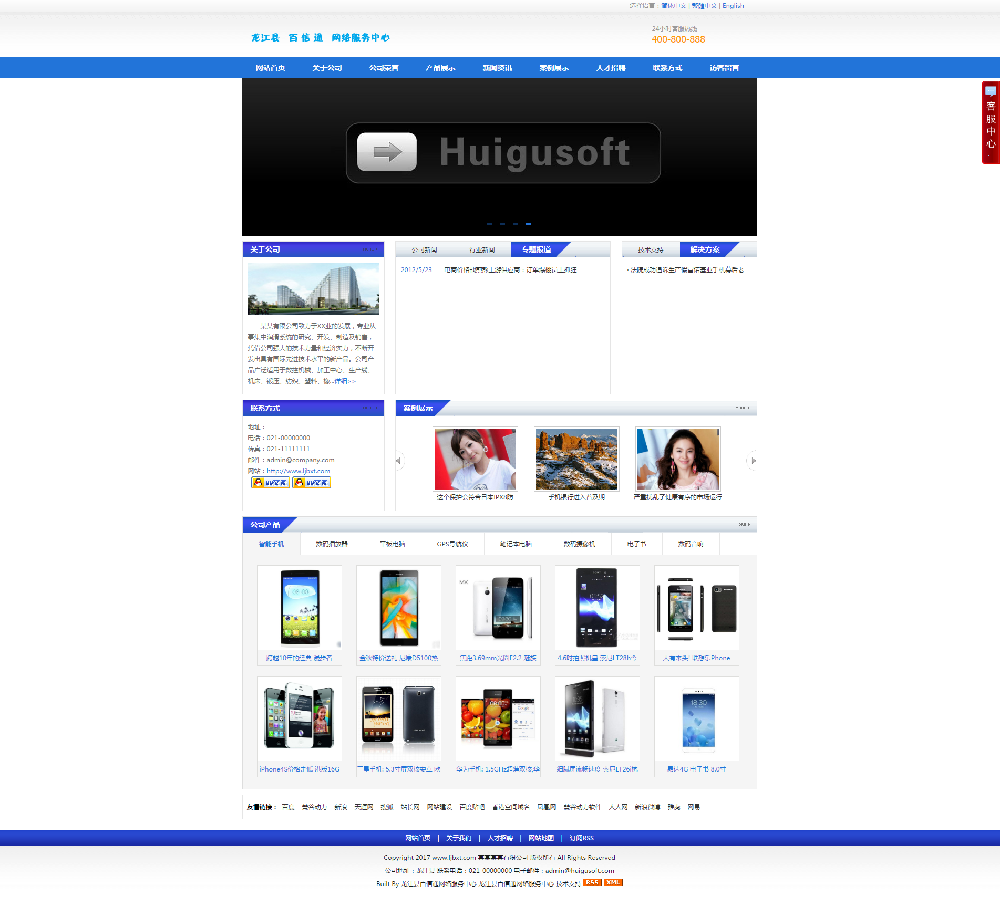This screenshot has width=1000, height=917.
Task: Switch to the 解决方案 tab
Action: click(x=705, y=250)
